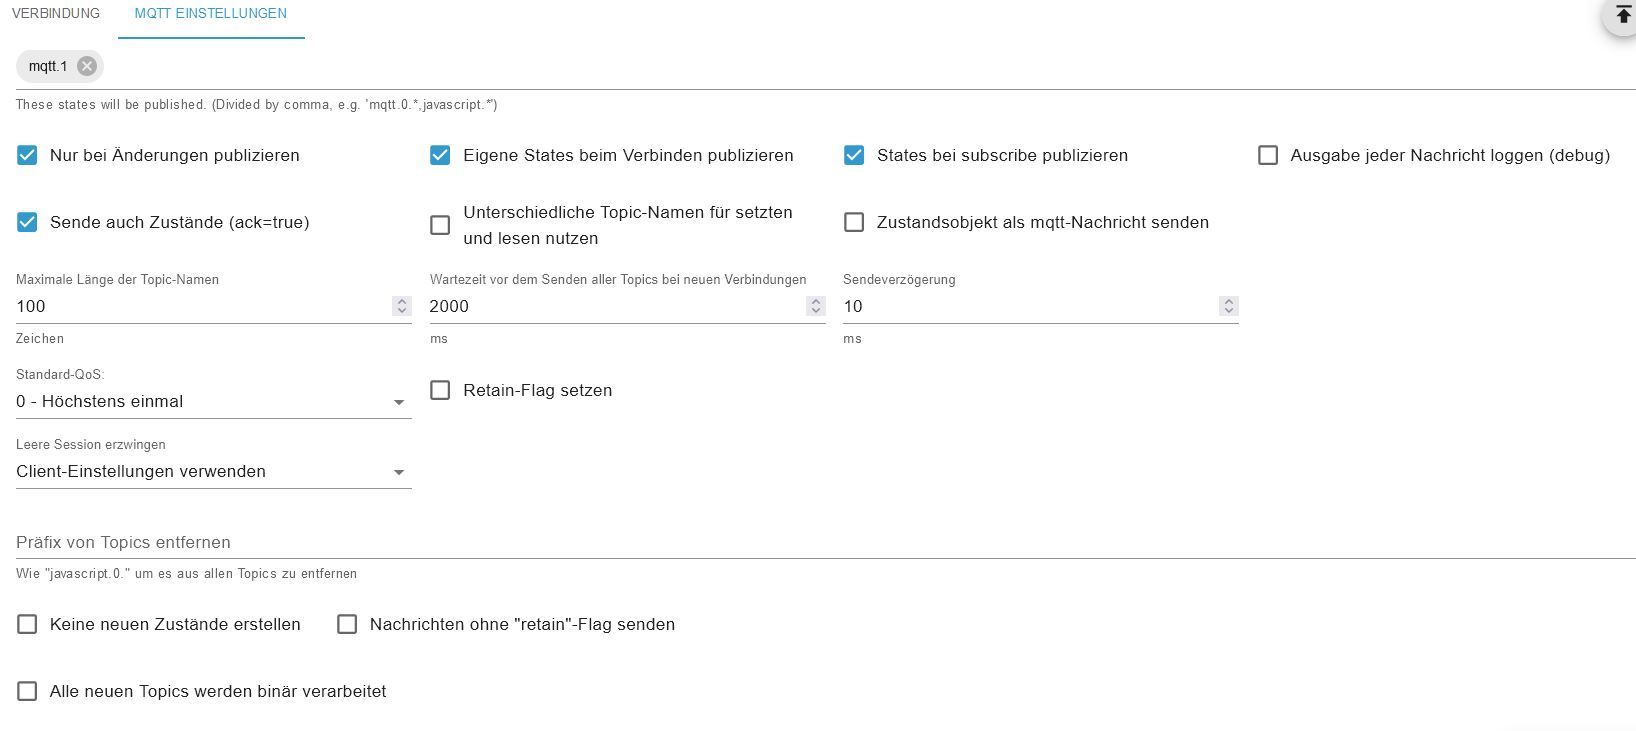Image resolution: width=1636 pixels, height=731 pixels.
Task: Toggle States bei subscribe publizieren
Action: (854, 155)
